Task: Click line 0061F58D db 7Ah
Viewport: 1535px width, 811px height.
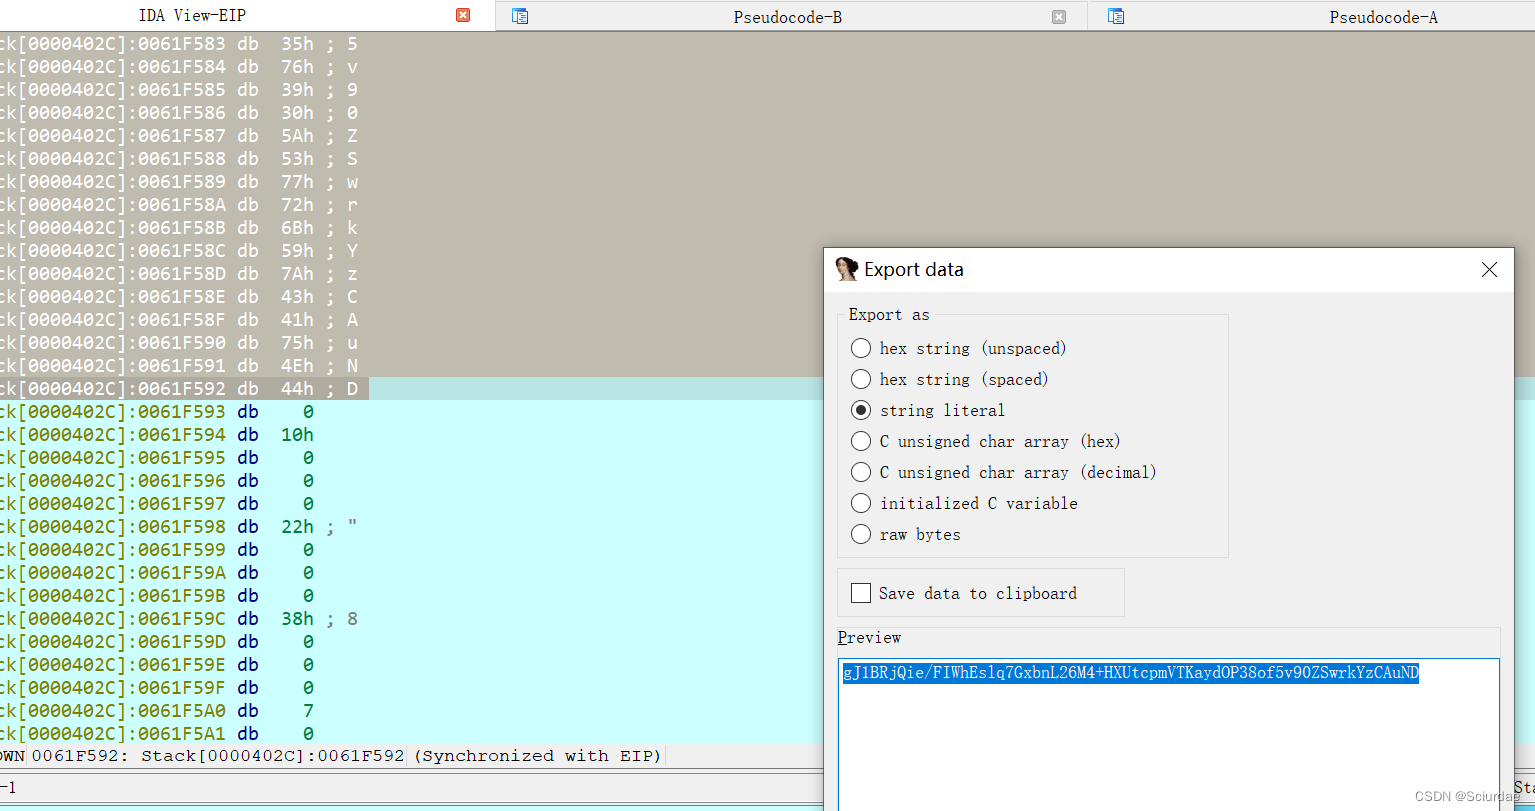Action: pos(179,274)
